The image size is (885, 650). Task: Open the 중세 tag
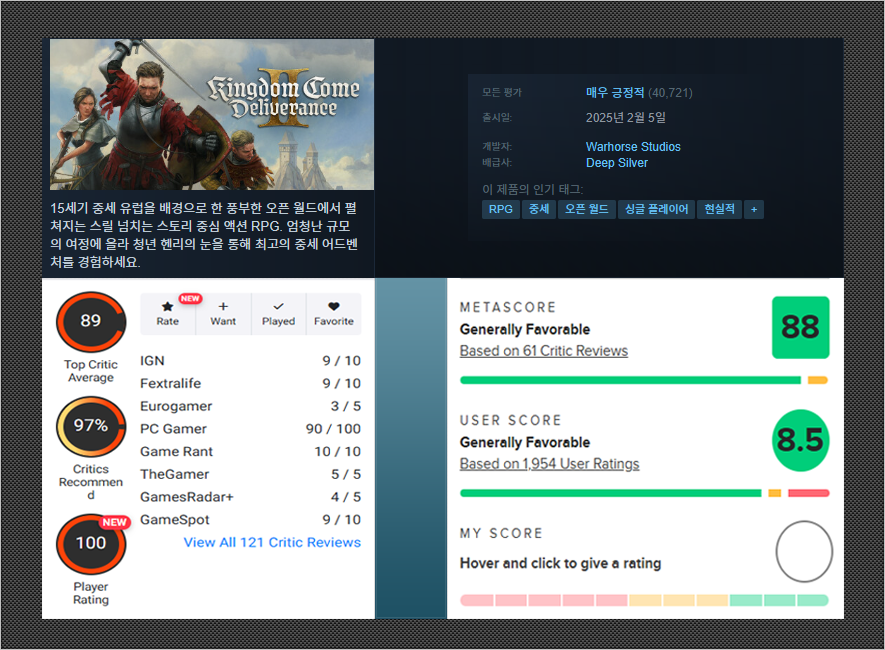539,209
